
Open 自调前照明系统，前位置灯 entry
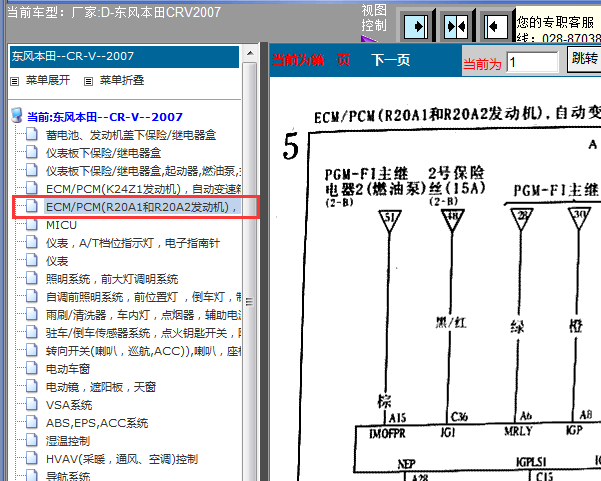[x=143, y=297]
